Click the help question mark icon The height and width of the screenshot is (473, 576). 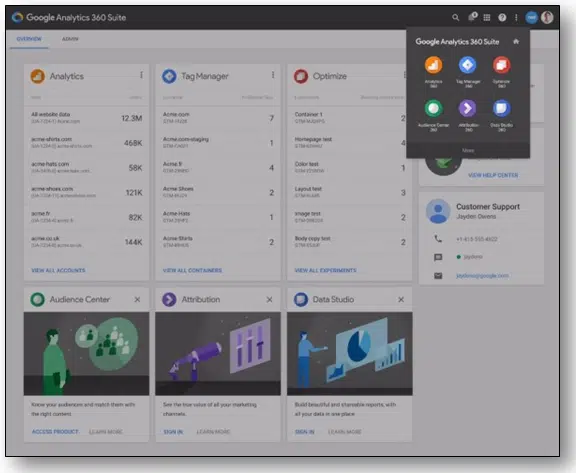tap(502, 17)
